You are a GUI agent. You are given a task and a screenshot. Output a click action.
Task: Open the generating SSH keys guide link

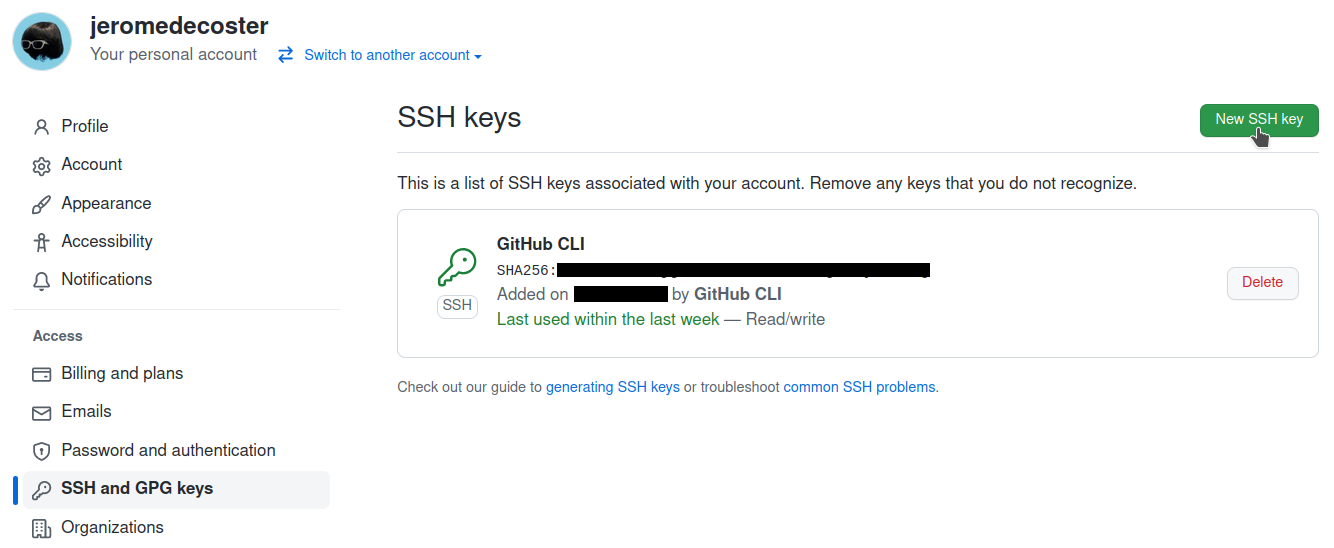point(612,387)
